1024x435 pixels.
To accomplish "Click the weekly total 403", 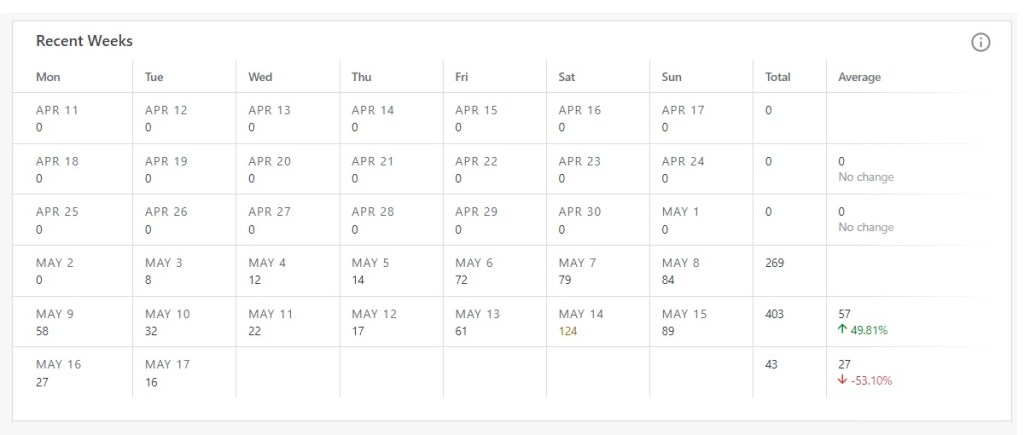I will pyautogui.click(x=775, y=314).
